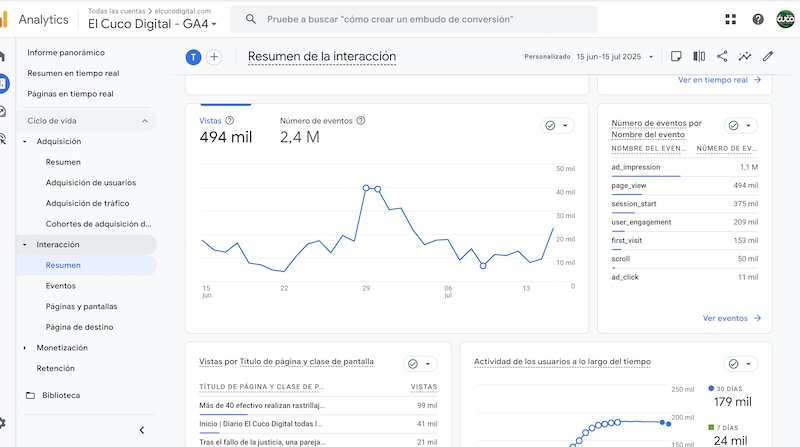Collapse the Ciclo de vida section
Screen dimensions: 800x447
tap(144, 121)
